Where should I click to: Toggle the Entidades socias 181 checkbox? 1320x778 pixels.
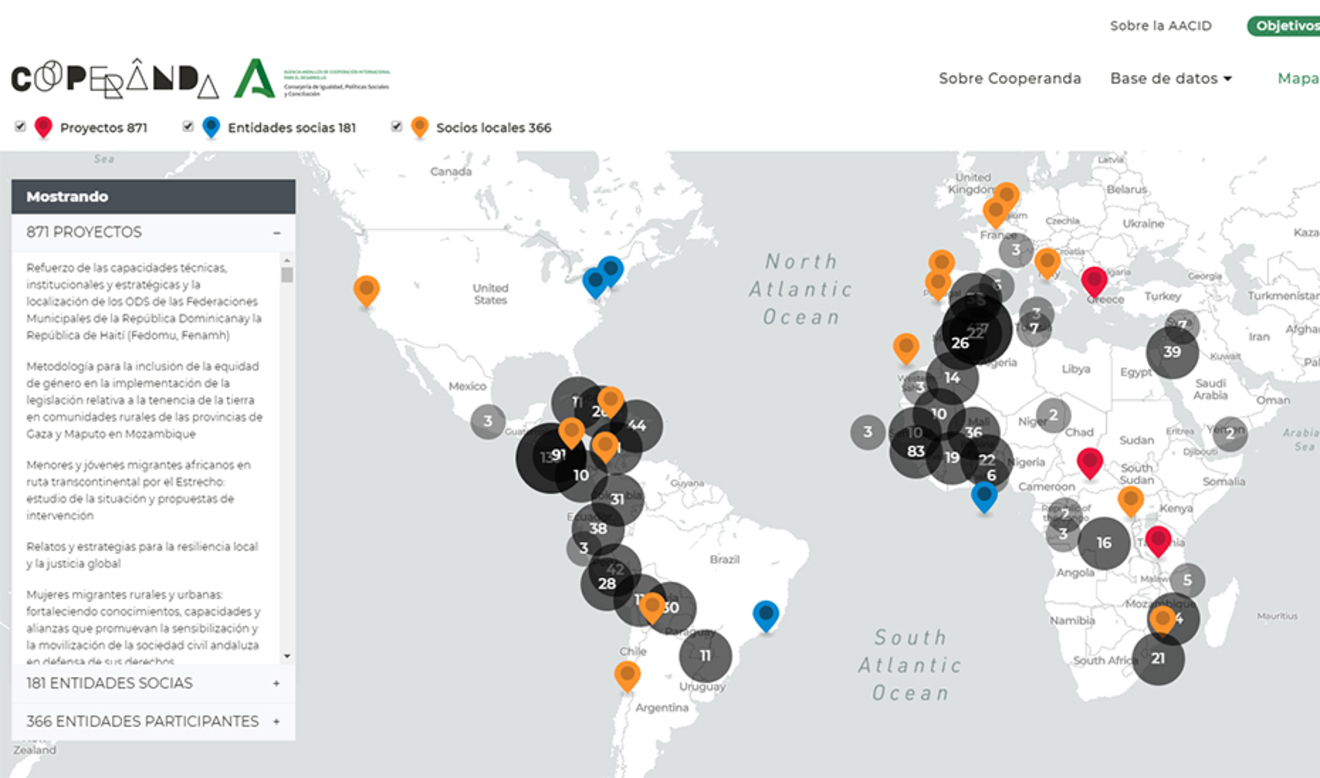[x=188, y=126]
